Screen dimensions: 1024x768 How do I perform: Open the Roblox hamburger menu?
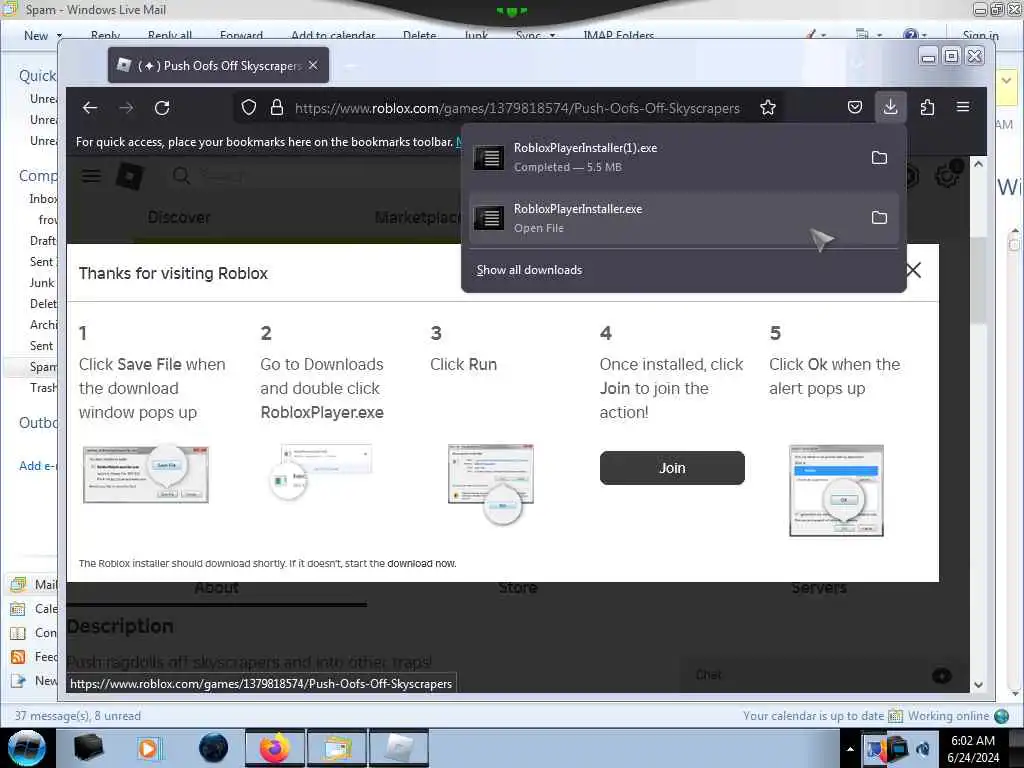pyautogui.click(x=91, y=176)
